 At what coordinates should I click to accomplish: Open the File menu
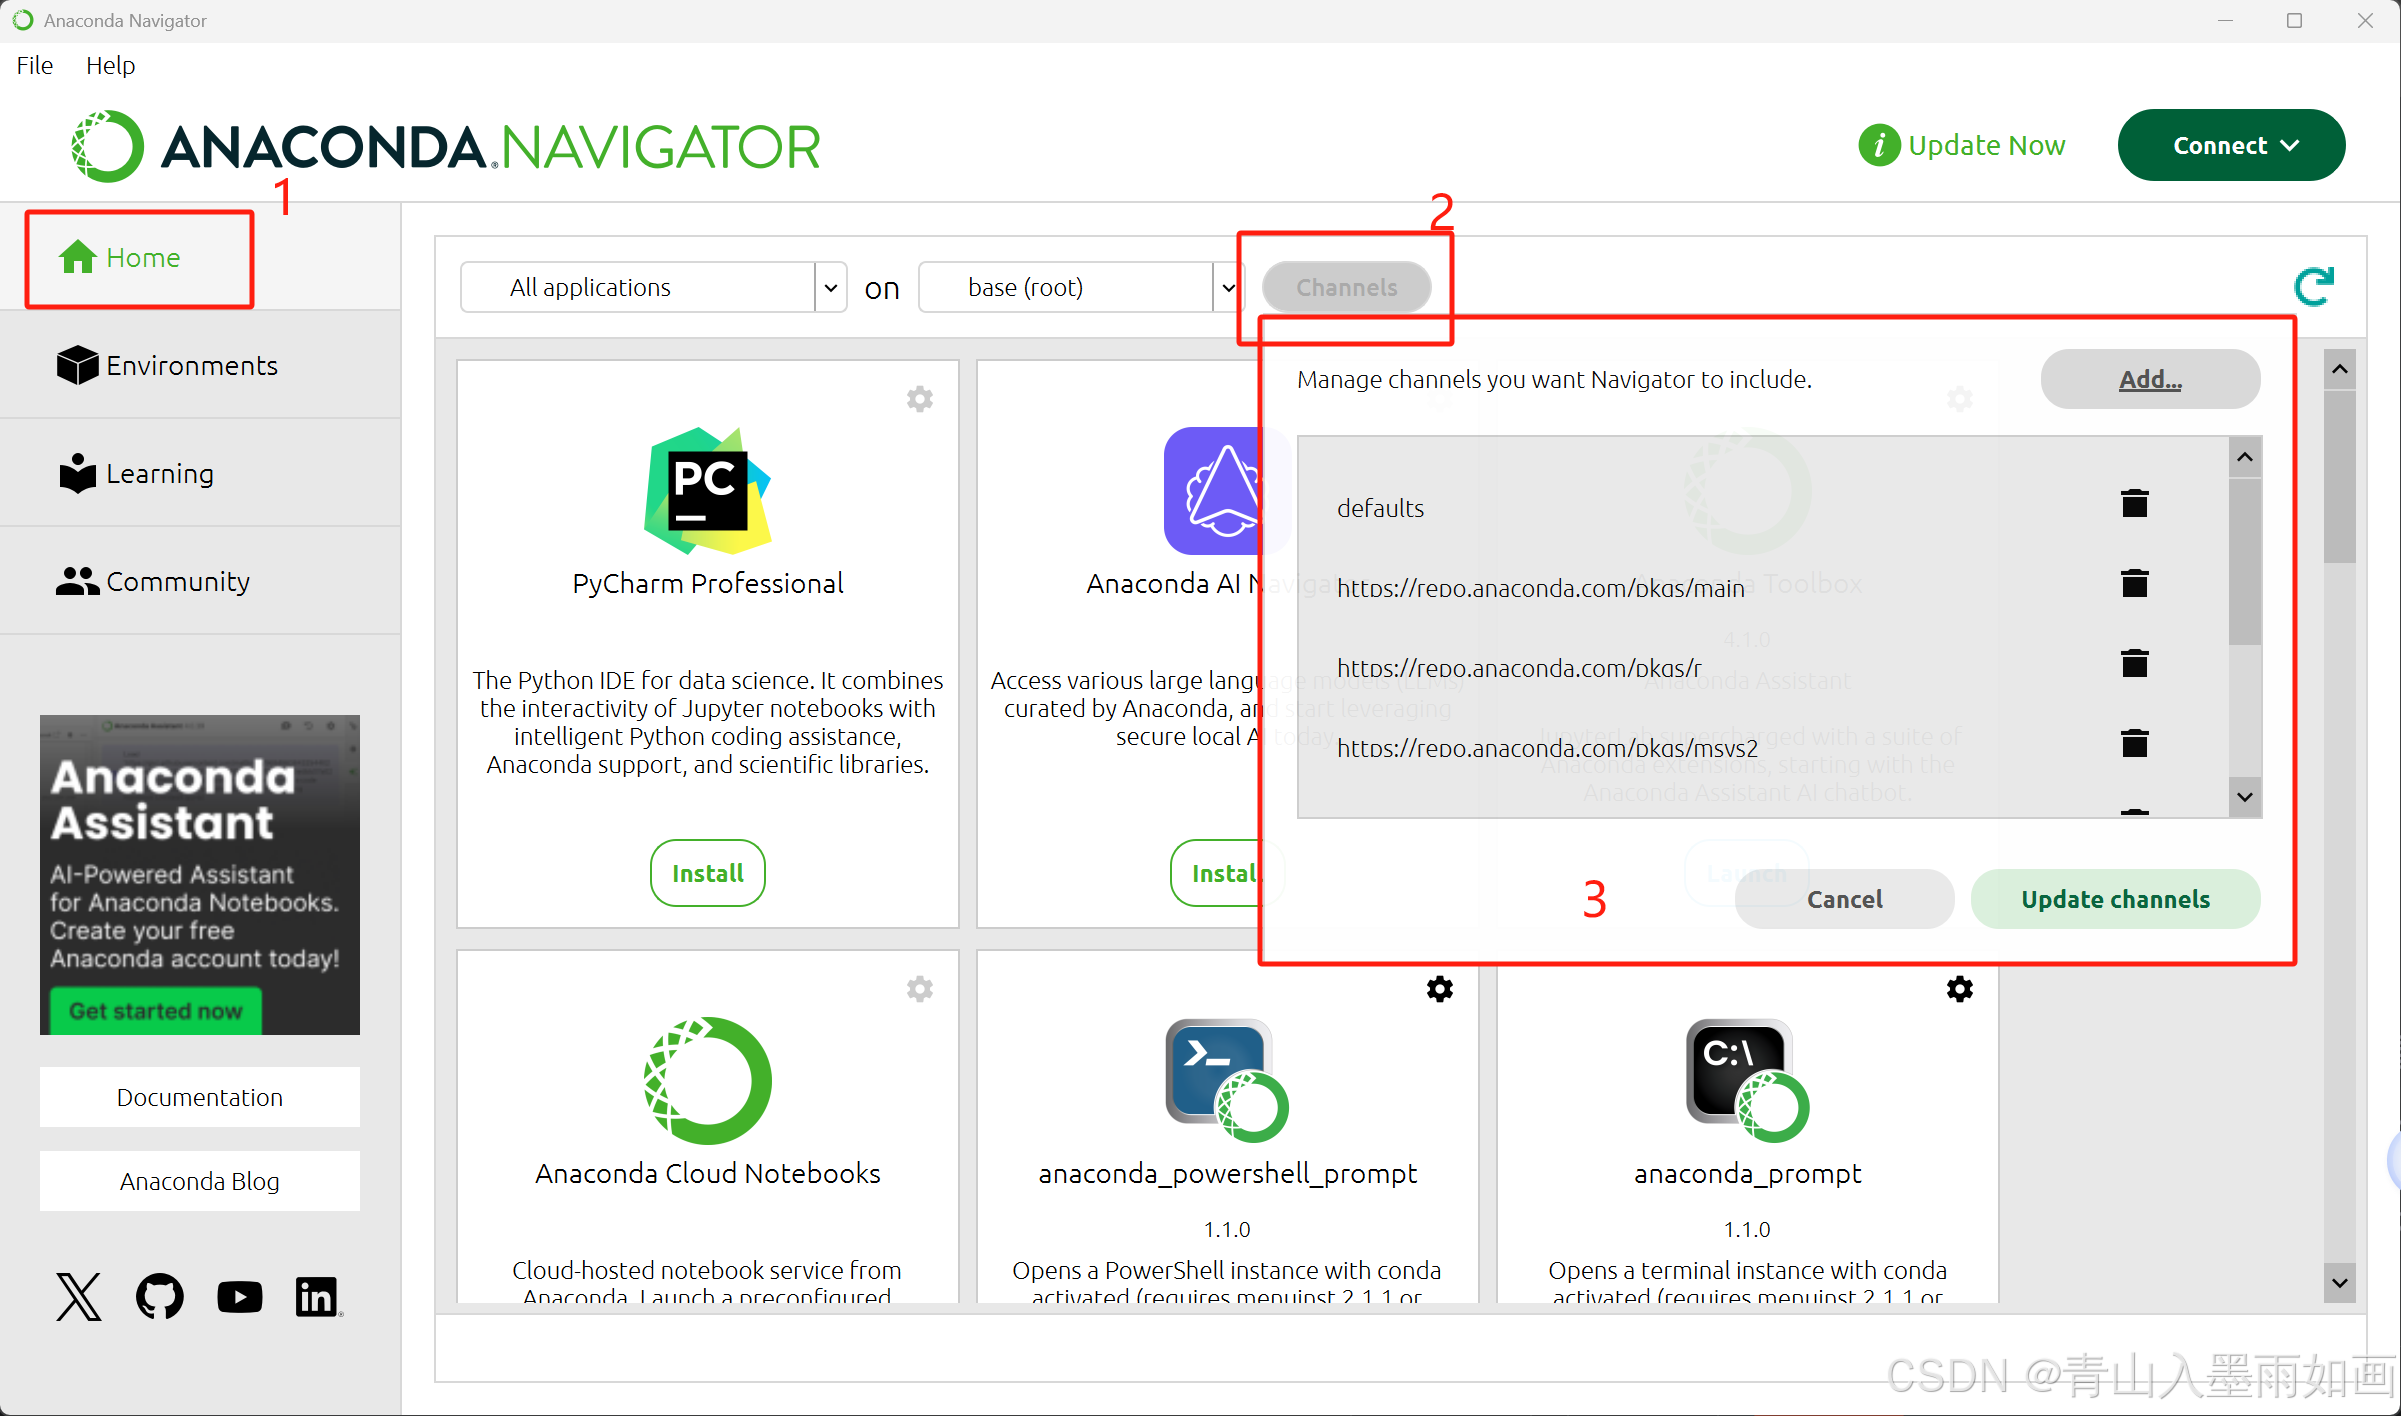click(x=35, y=66)
